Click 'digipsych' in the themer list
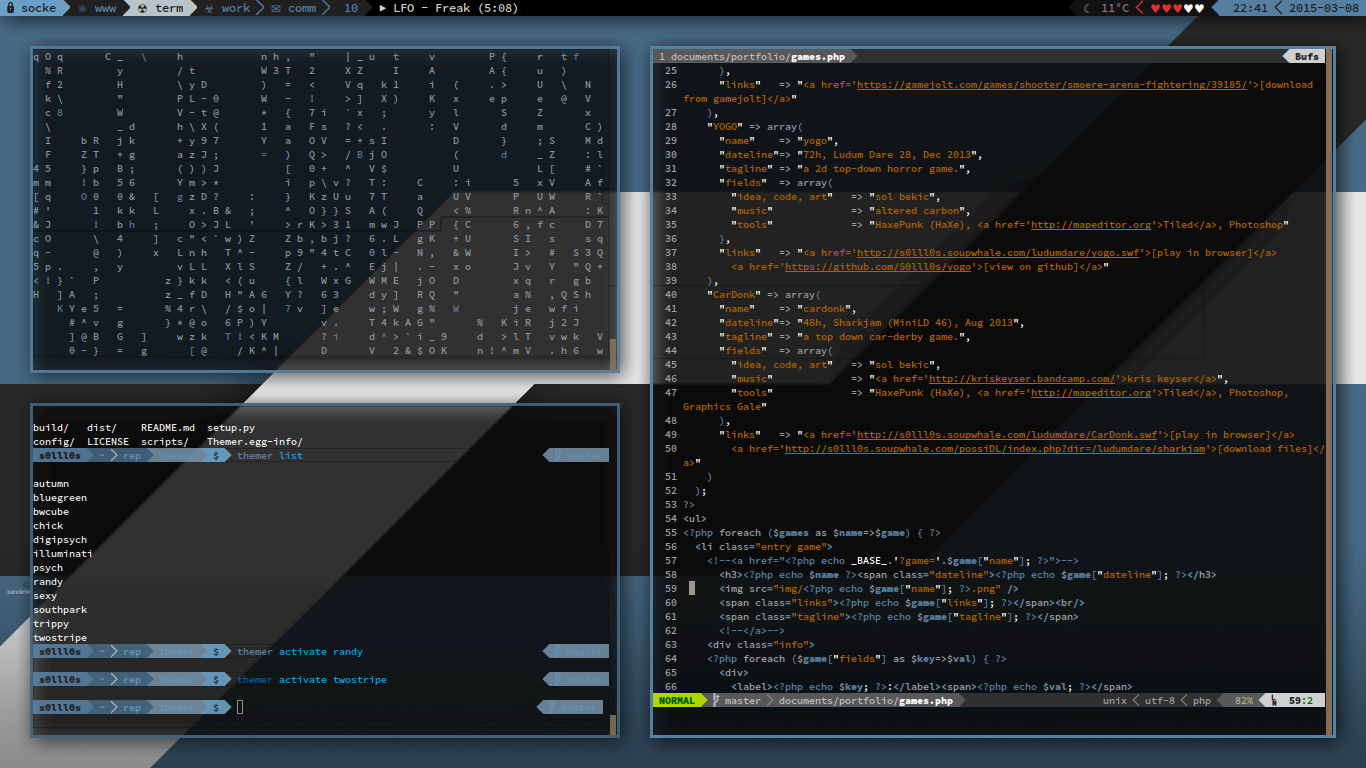Image resolution: width=1366 pixels, height=768 pixels. (x=60, y=540)
